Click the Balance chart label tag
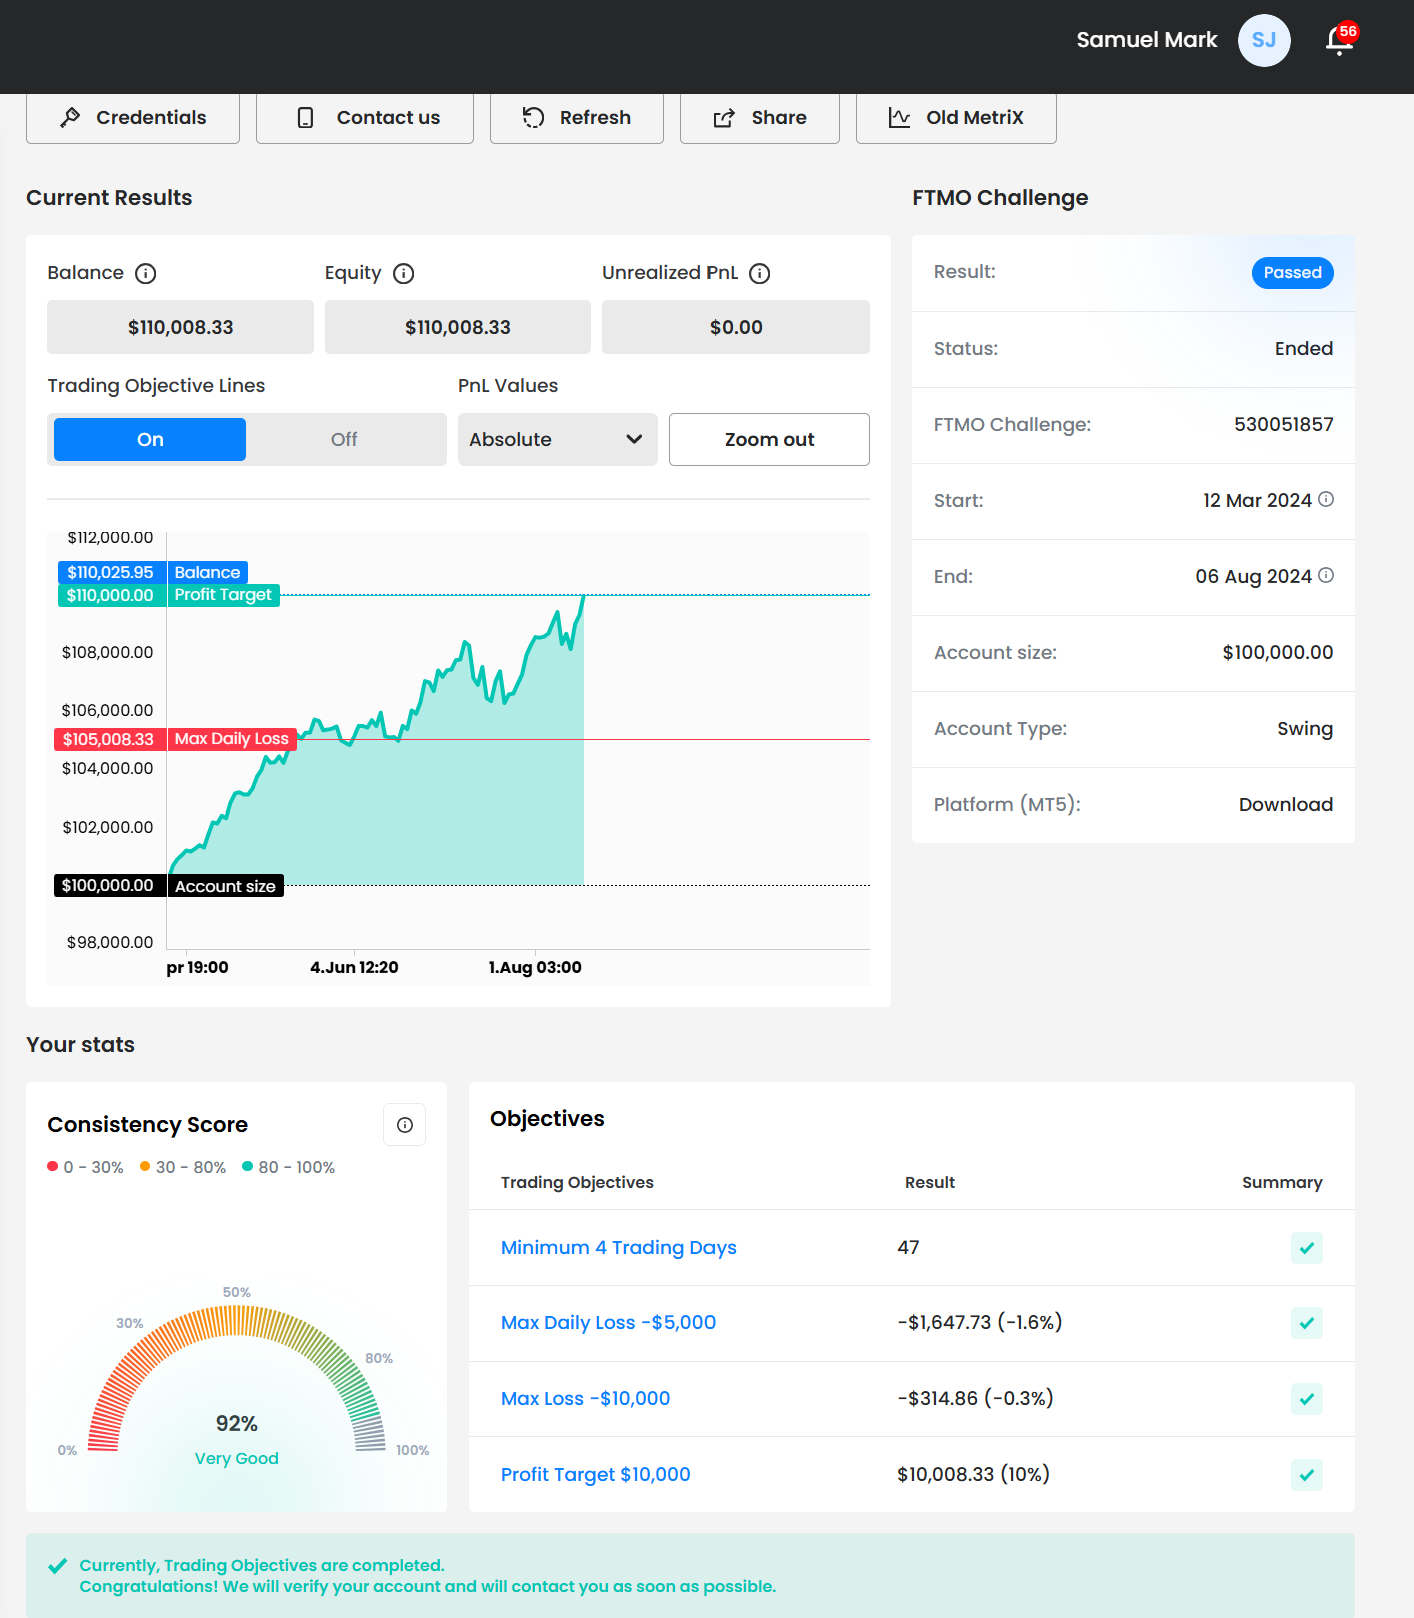 click(x=207, y=572)
